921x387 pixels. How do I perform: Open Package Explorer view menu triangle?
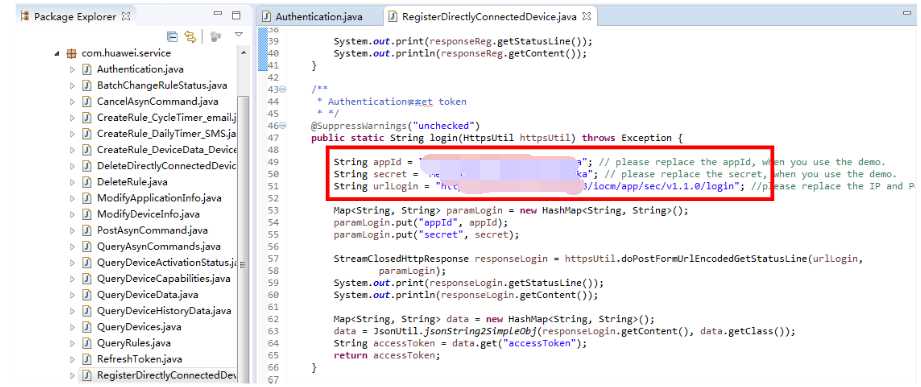pyautogui.click(x=238, y=35)
